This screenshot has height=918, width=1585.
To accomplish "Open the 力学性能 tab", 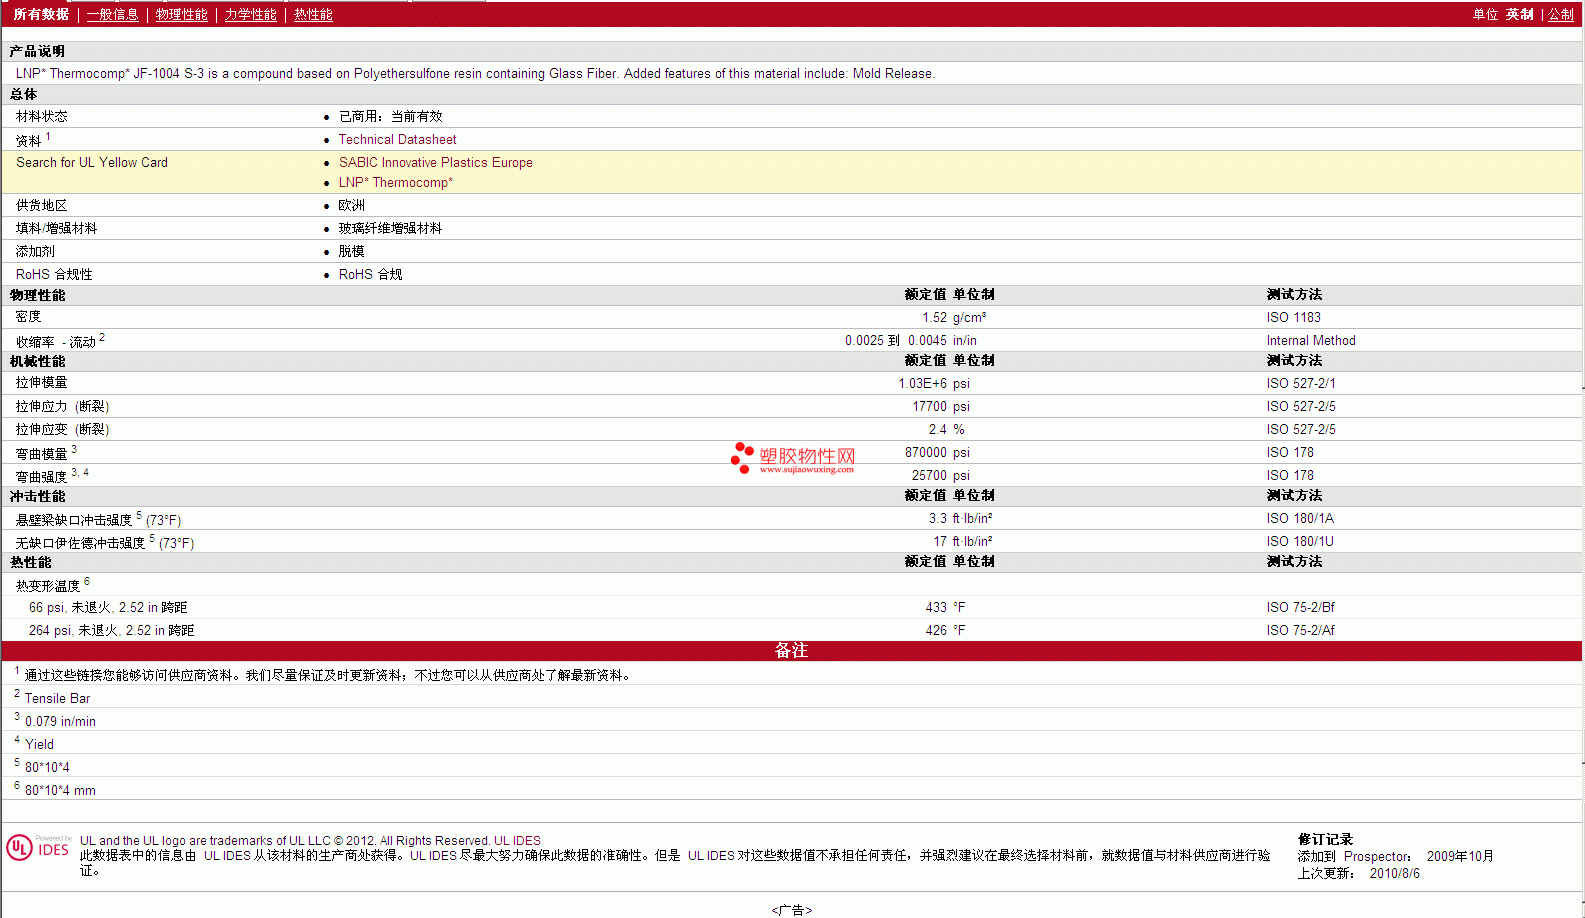I will (x=250, y=14).
